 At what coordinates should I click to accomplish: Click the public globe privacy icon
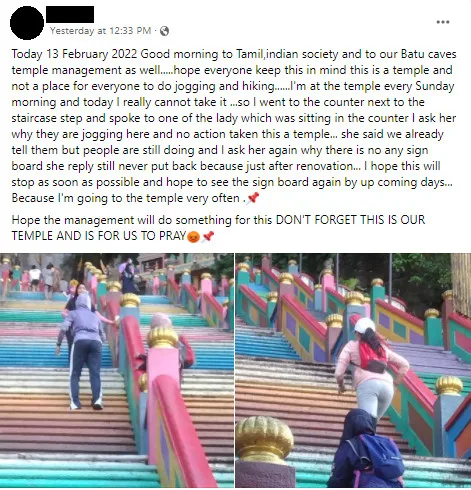coord(164,31)
